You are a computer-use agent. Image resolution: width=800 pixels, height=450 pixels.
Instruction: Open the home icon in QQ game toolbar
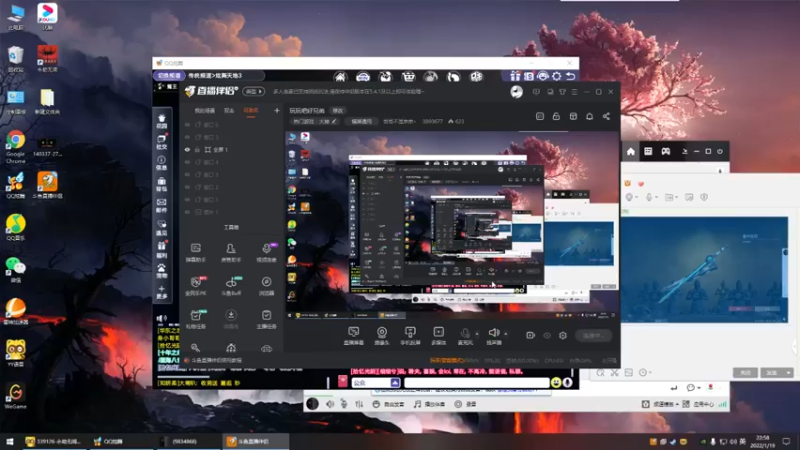click(340, 77)
